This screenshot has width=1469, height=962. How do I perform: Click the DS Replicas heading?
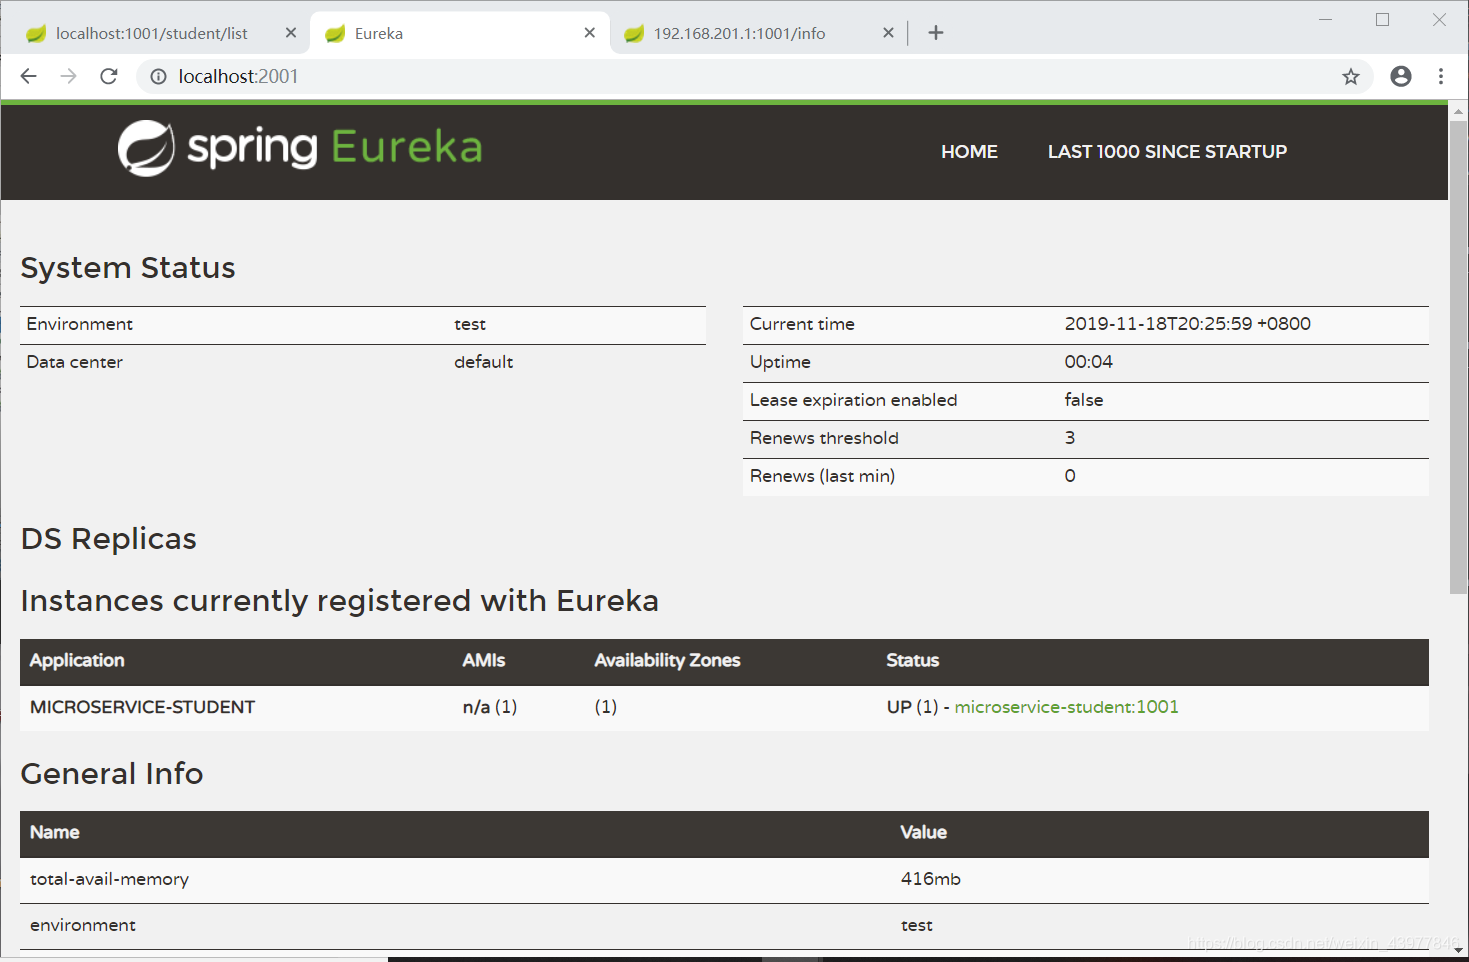coord(109,539)
